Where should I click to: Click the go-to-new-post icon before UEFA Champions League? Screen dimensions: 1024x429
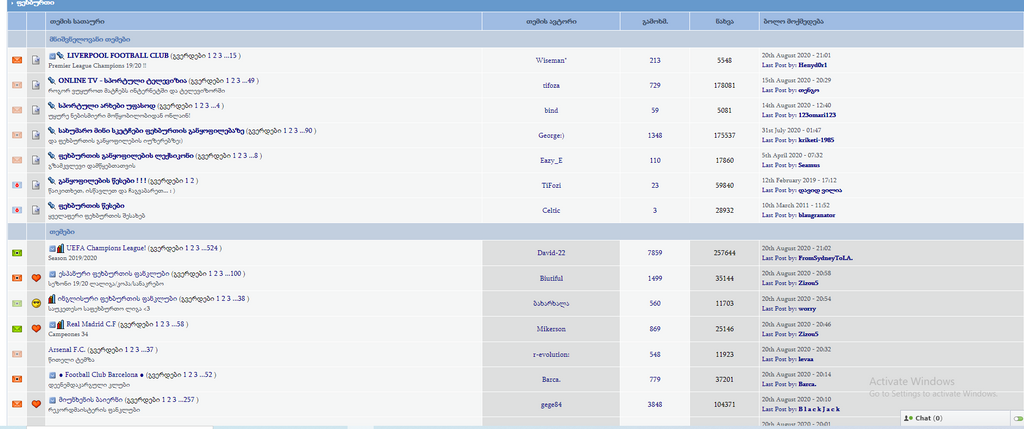52,249
